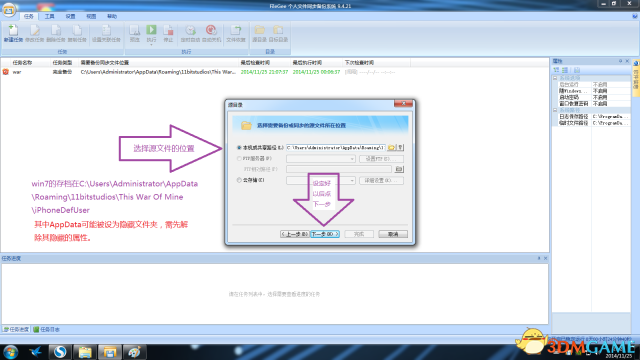This screenshot has width=640, height=360.
Task: Click the 删除任务 (delete task) ribbon icon
Action: point(56,33)
